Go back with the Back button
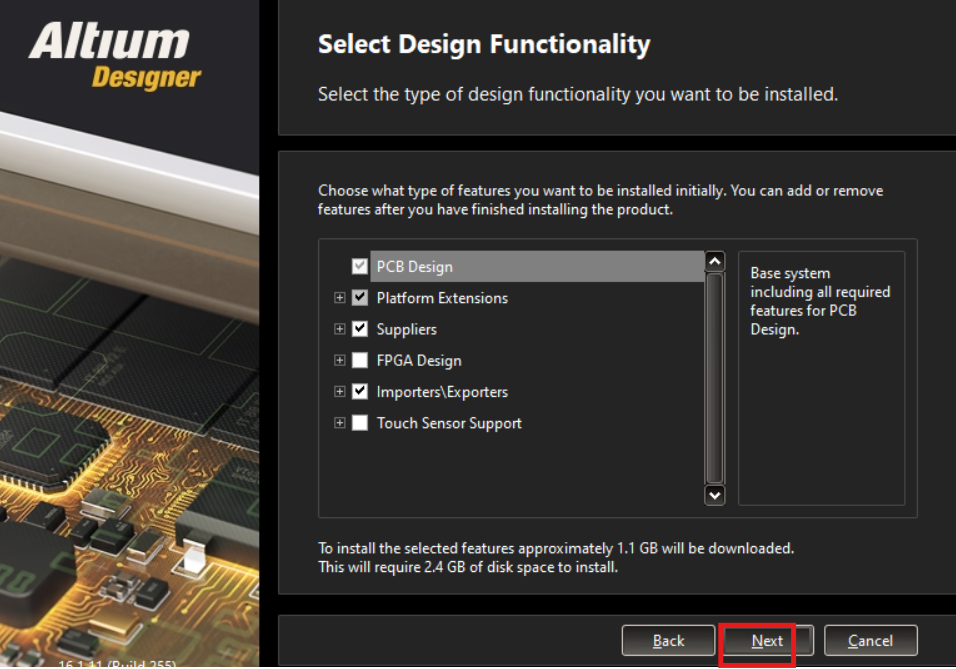Screen dimensions: 956x669 [x=668, y=640]
